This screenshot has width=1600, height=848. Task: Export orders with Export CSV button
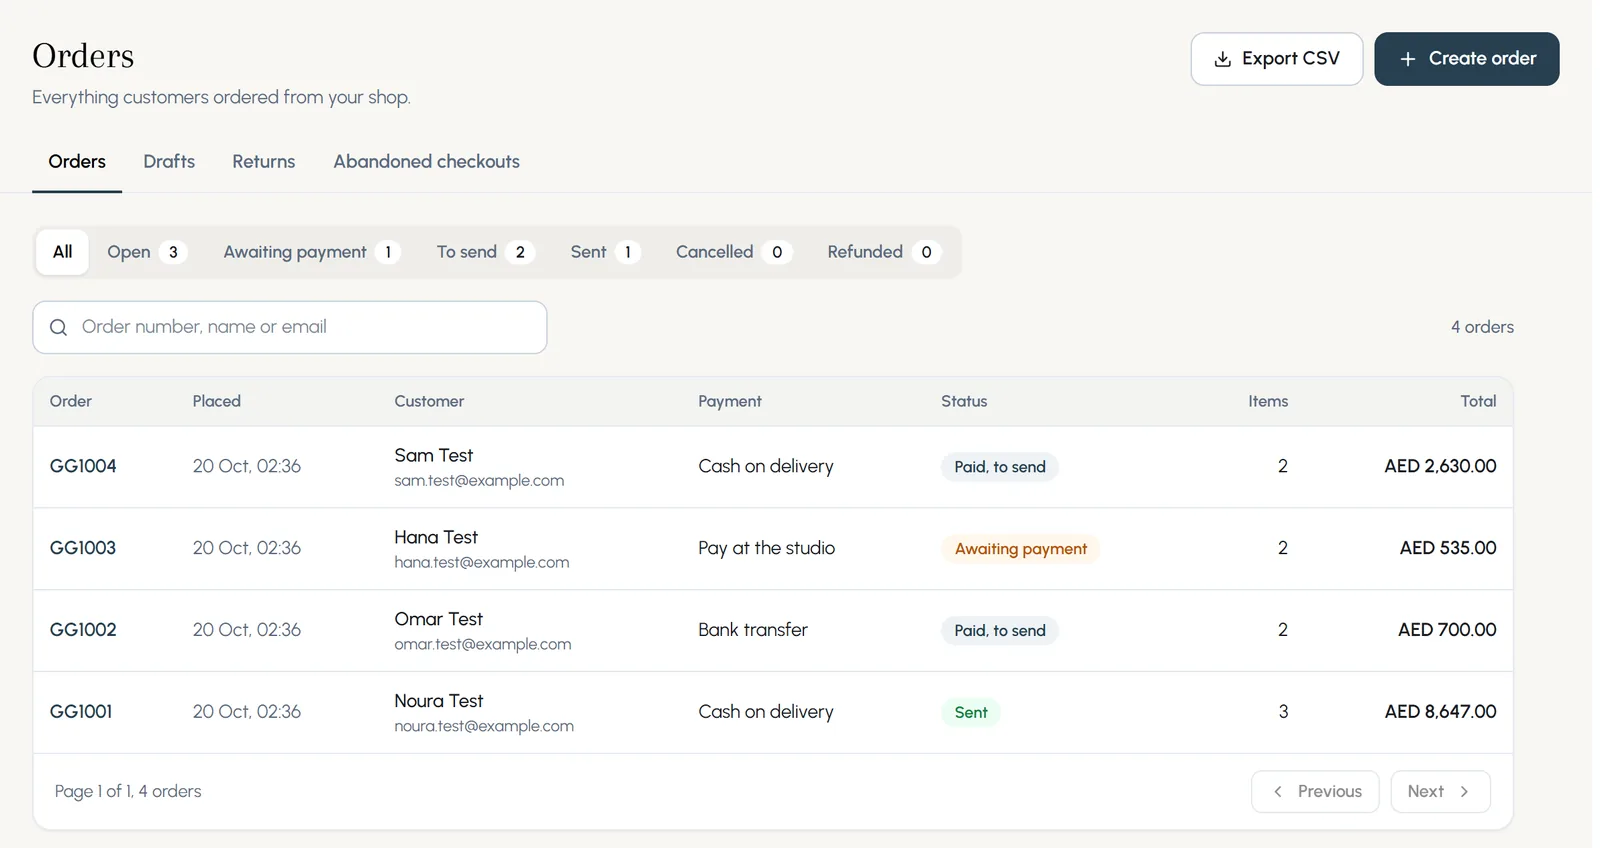pyautogui.click(x=1276, y=59)
